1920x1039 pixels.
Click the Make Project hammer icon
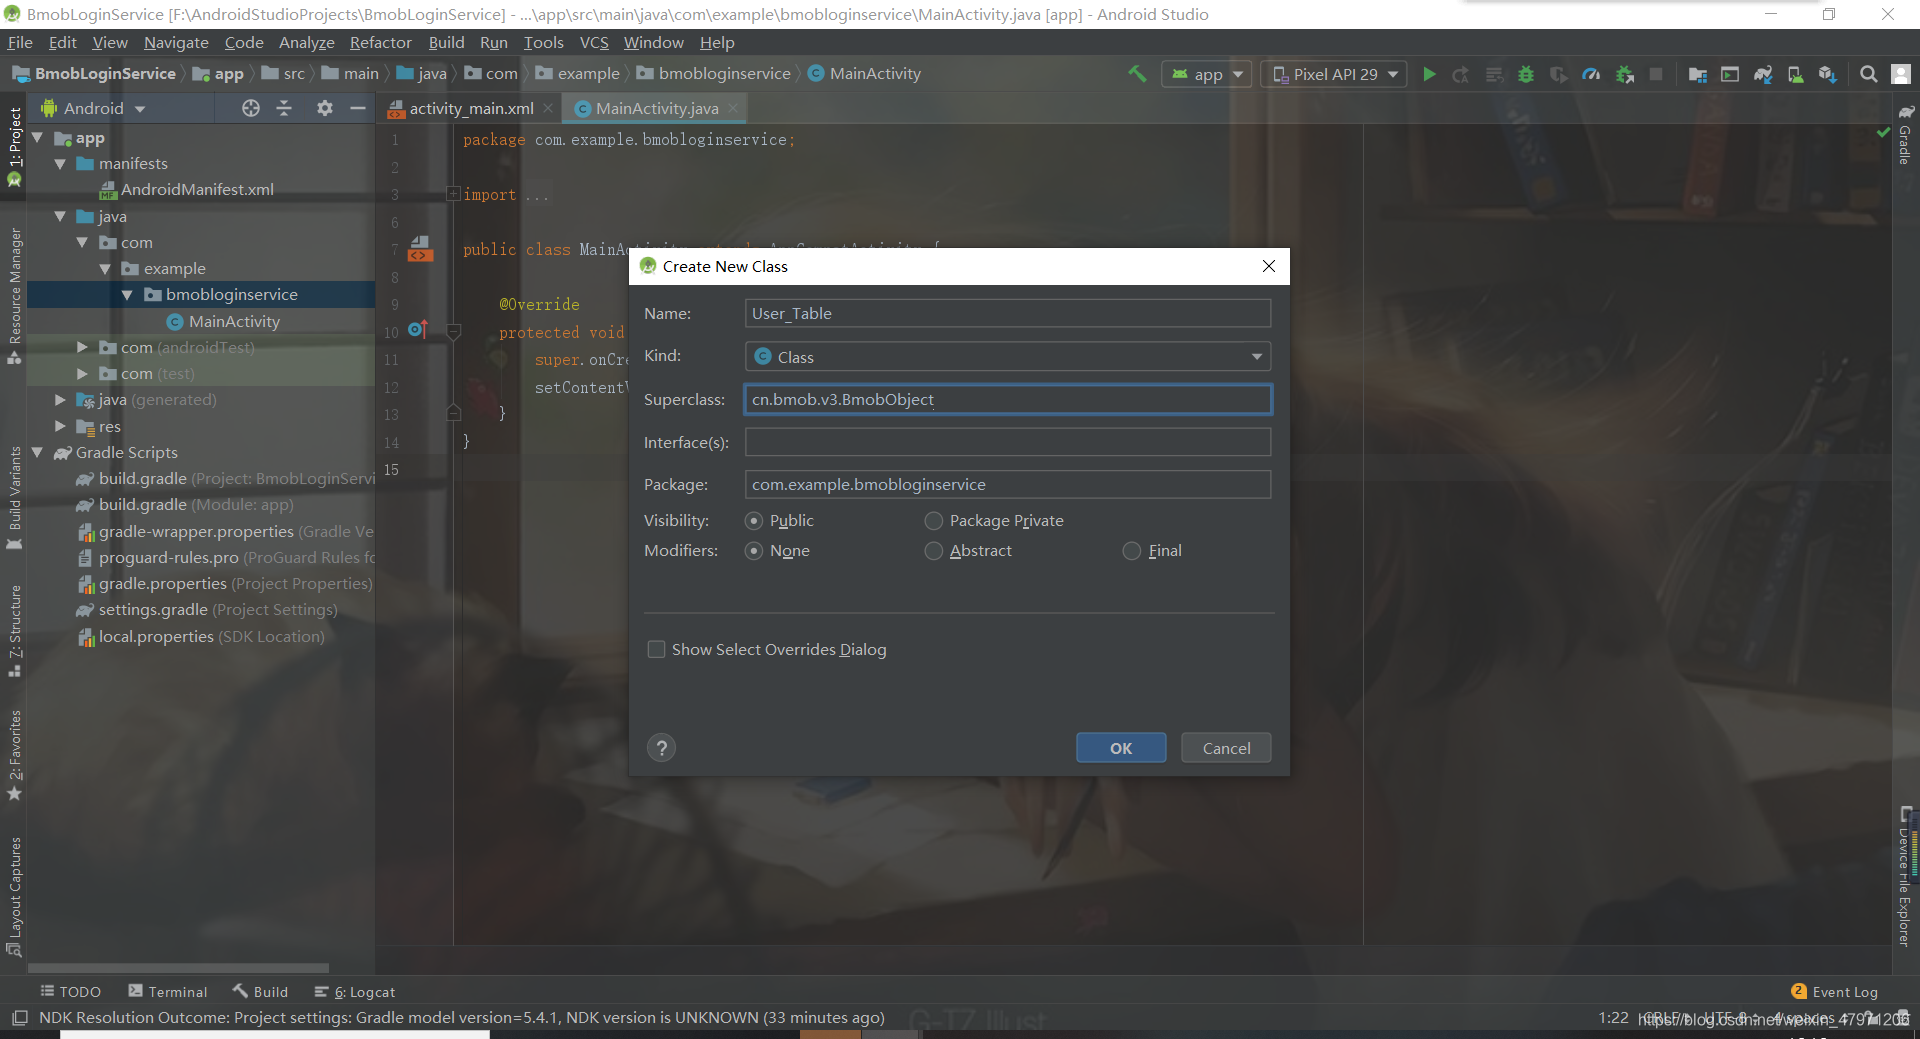pyautogui.click(x=1137, y=74)
